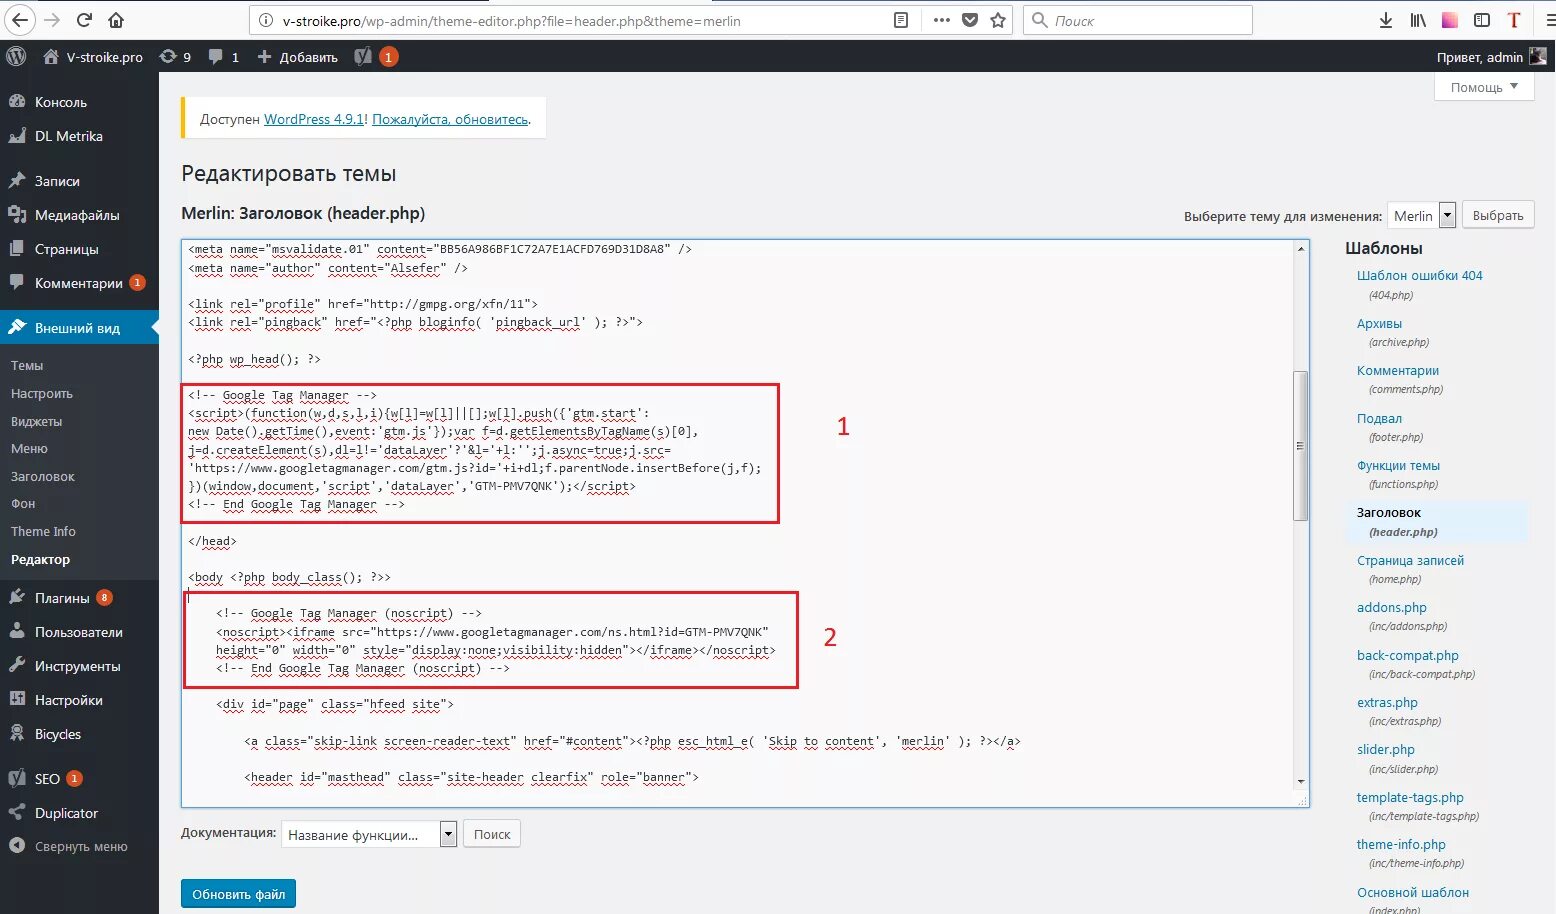Click the code editor scrollbar thumb
The height and width of the screenshot is (914, 1556).
click(1300, 445)
